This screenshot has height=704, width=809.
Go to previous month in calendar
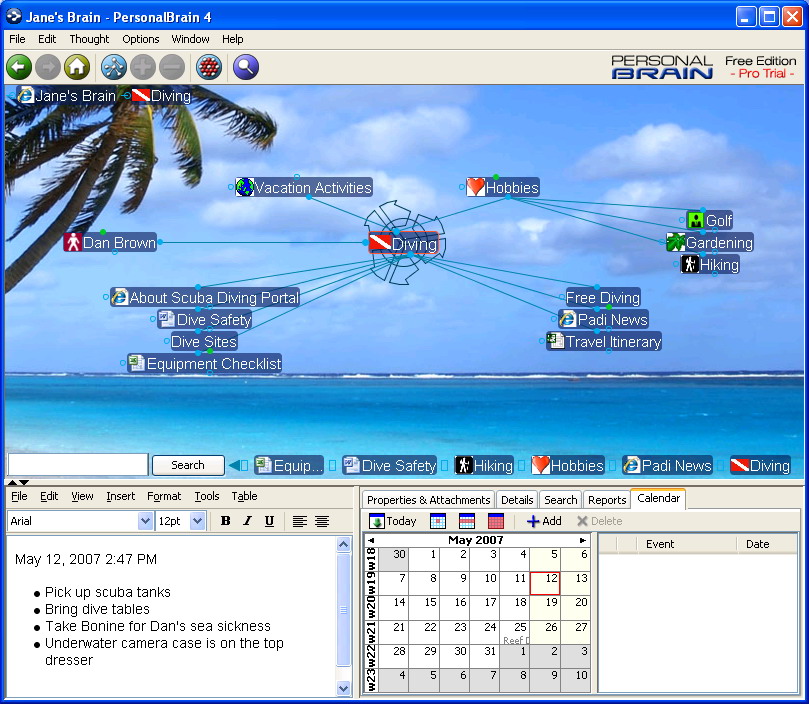pyautogui.click(x=371, y=540)
